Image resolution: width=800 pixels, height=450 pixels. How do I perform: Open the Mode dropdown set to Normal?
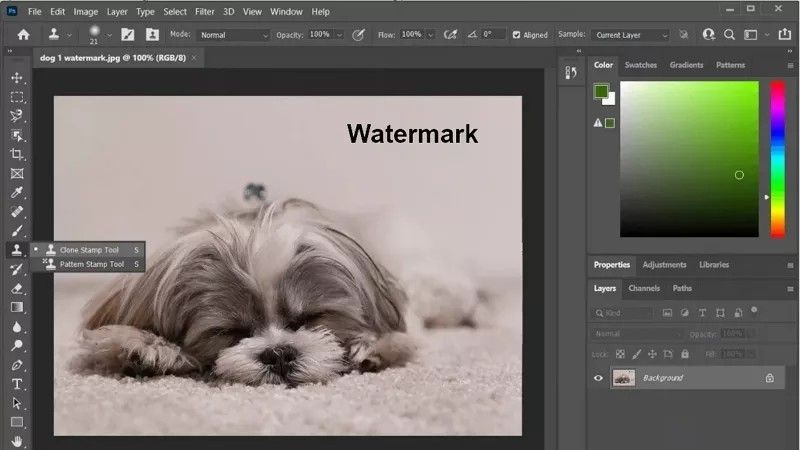click(x=233, y=35)
